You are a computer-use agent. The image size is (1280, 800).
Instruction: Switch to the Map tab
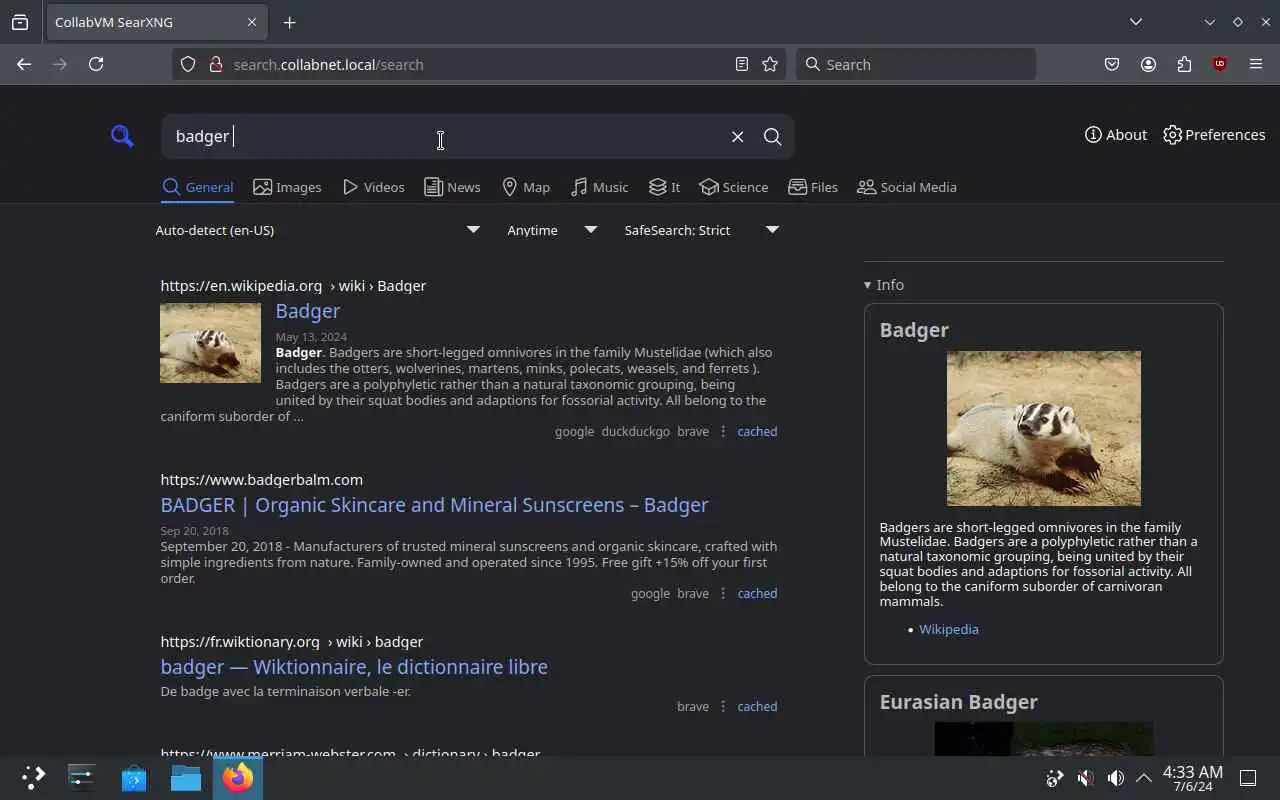[x=526, y=187]
